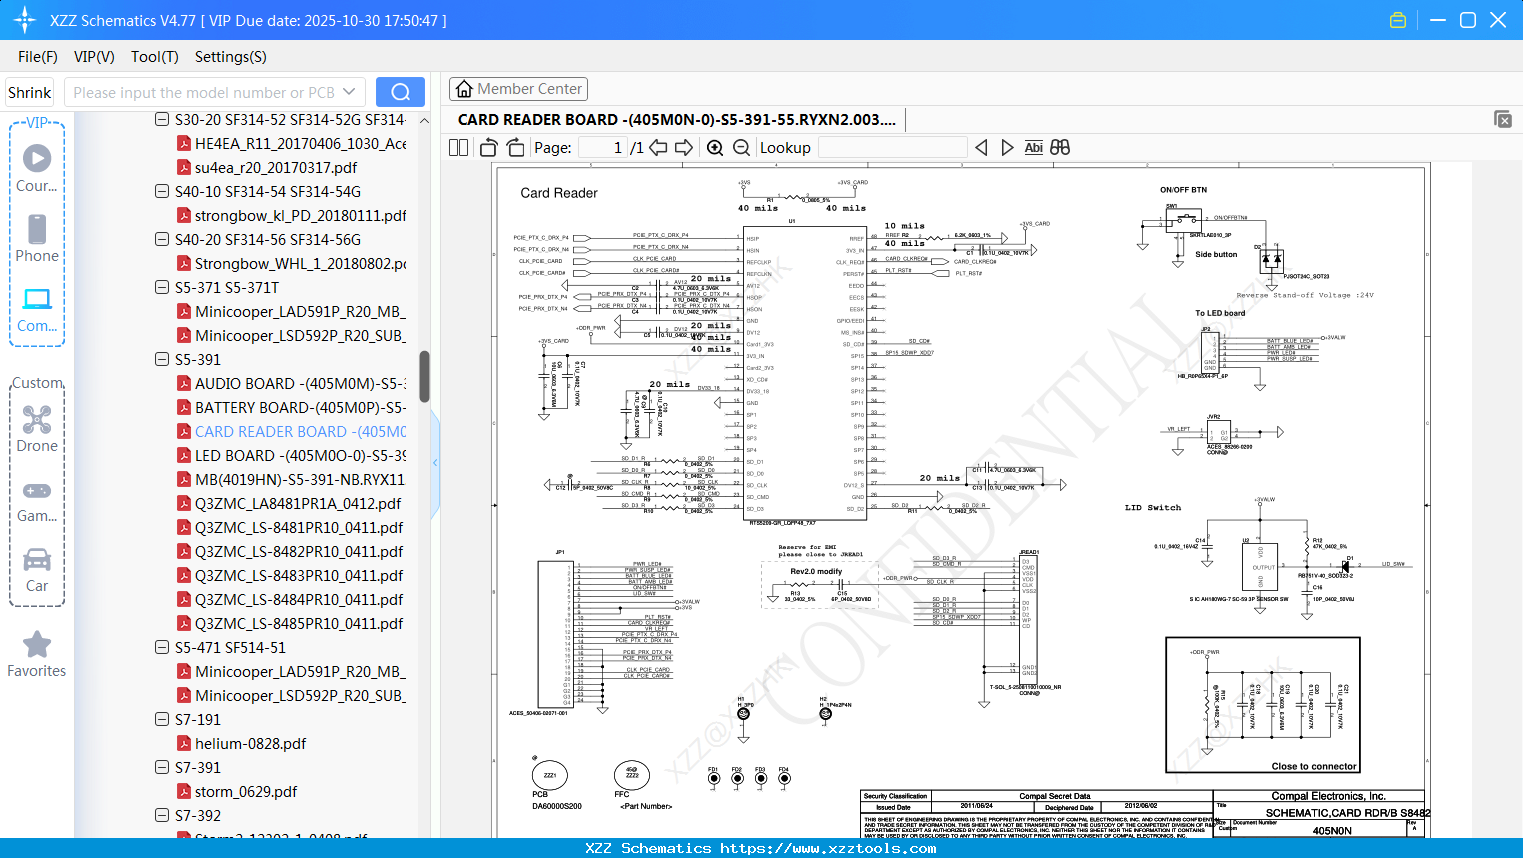Collapse the S5-371 S5-371T node
The width and height of the screenshot is (1523, 858).
coord(162,288)
